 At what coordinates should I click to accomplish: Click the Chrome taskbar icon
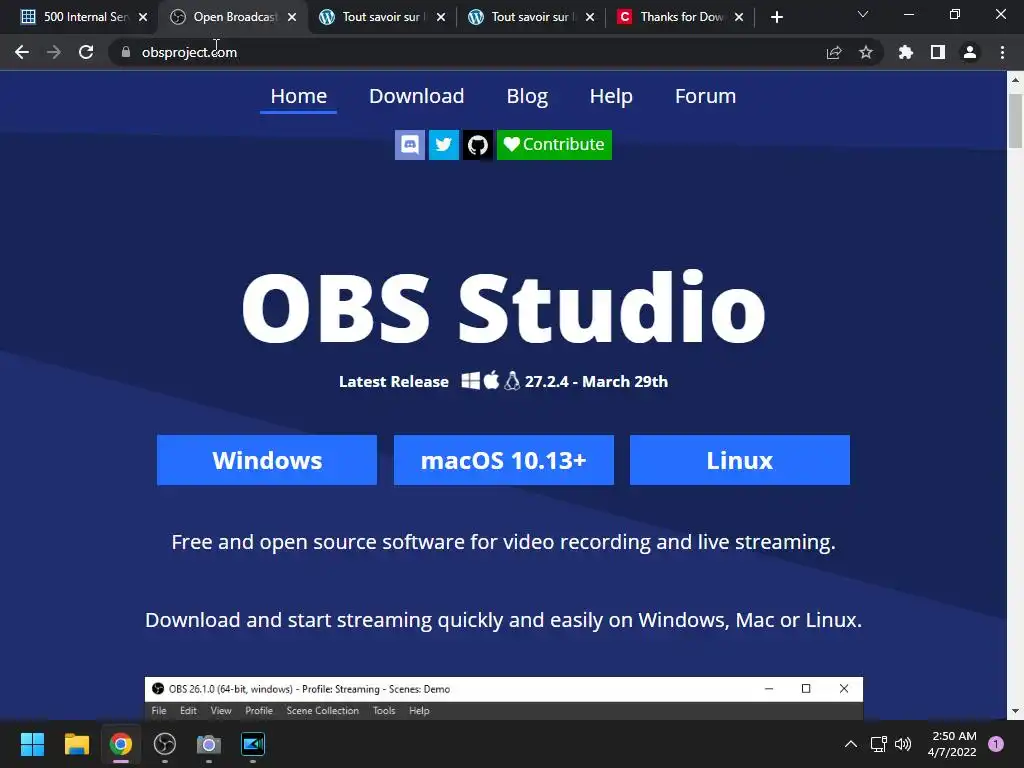click(x=121, y=744)
